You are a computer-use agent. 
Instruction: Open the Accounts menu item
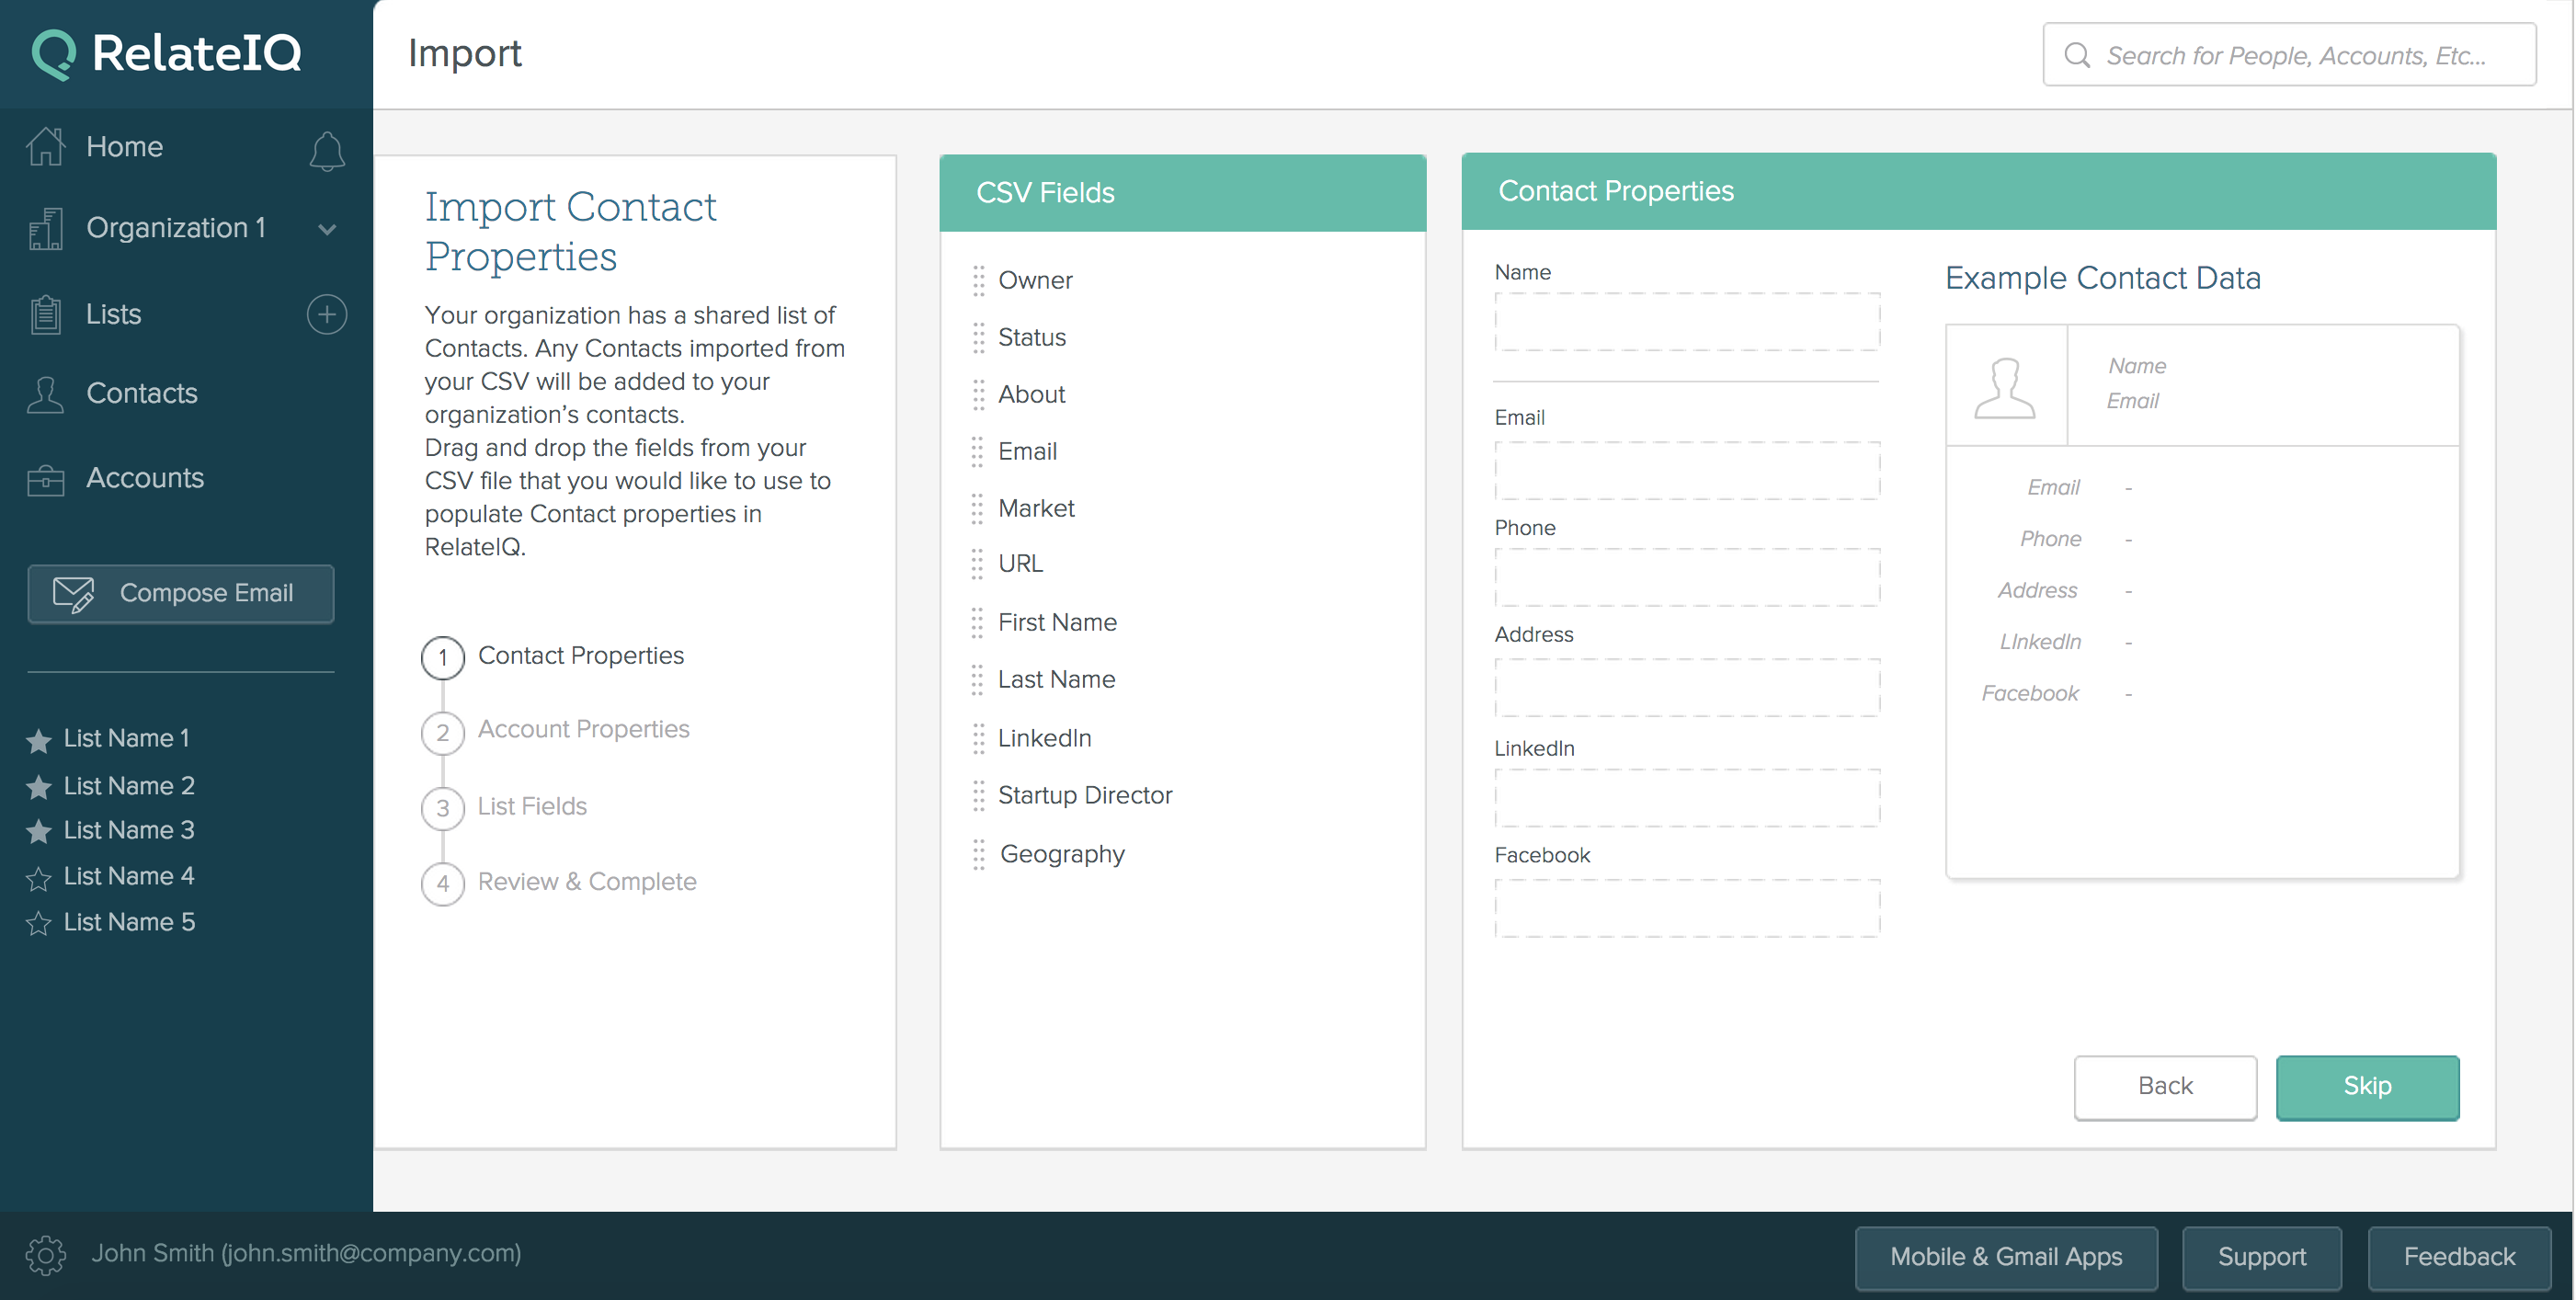pyautogui.click(x=145, y=478)
